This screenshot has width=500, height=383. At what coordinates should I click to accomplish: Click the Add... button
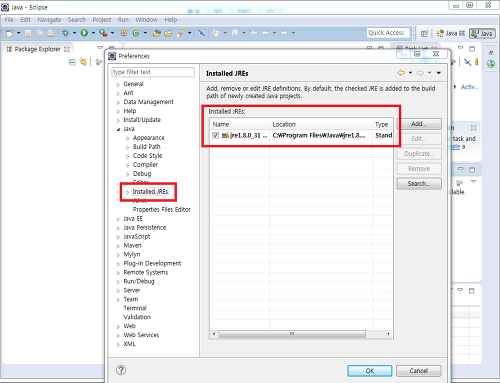coord(419,124)
